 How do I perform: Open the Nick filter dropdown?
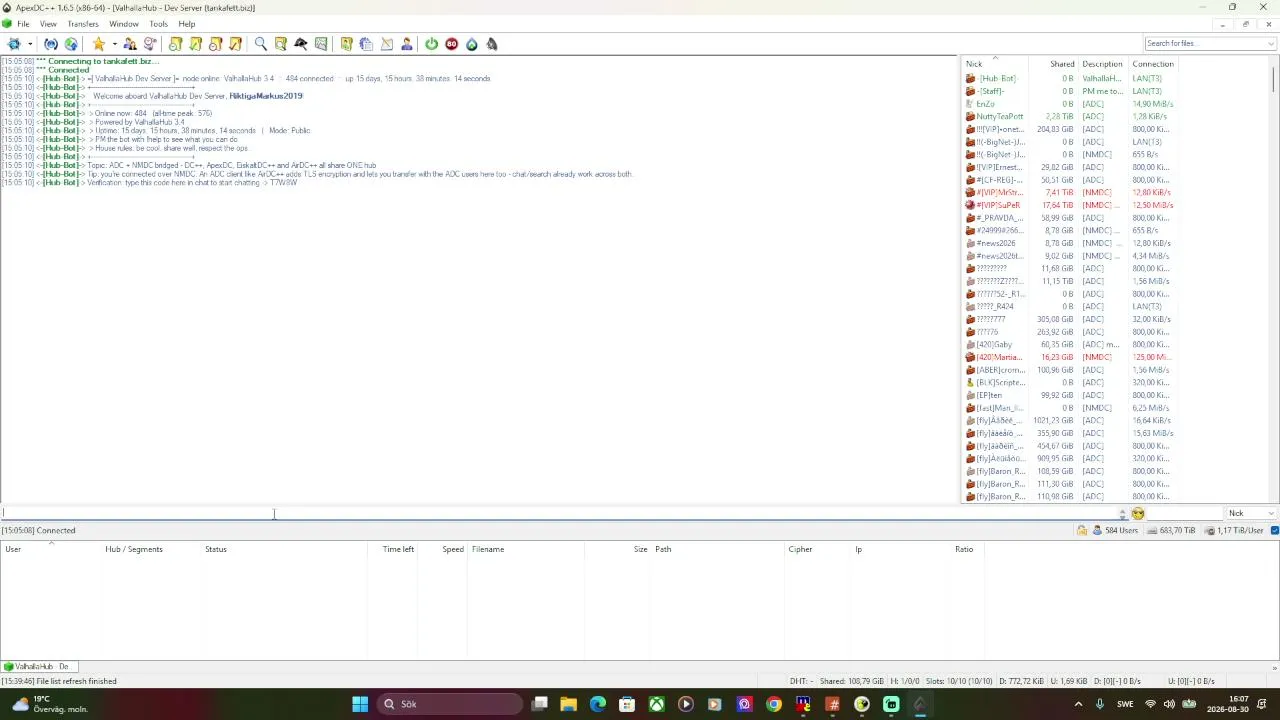(1252, 513)
